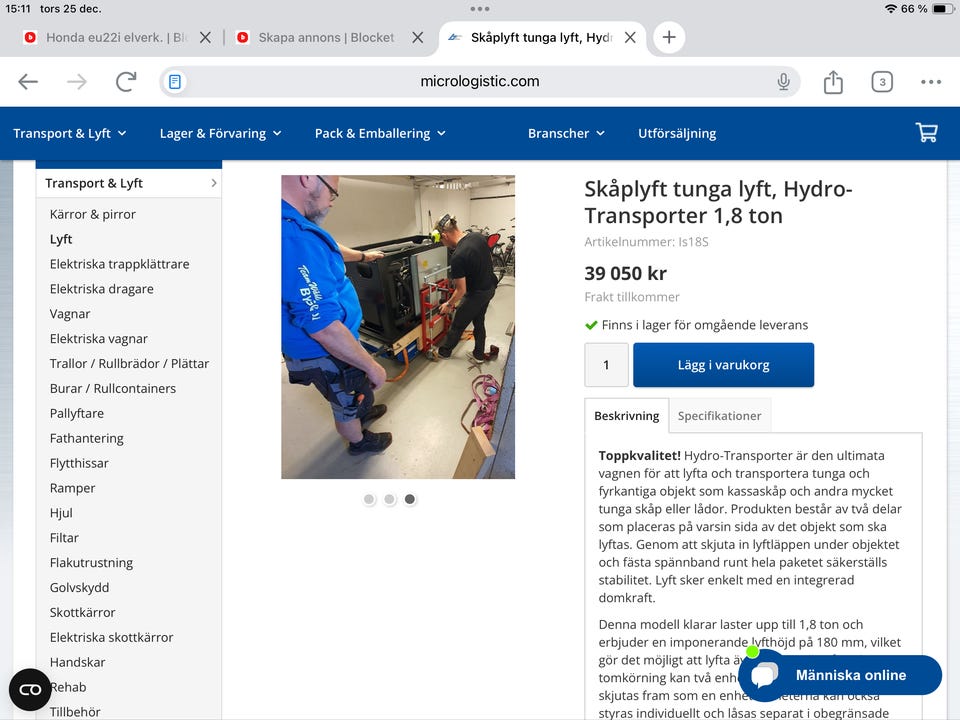This screenshot has width=960, height=720.
Task: Open the Pallyftare category
Action: (77, 413)
